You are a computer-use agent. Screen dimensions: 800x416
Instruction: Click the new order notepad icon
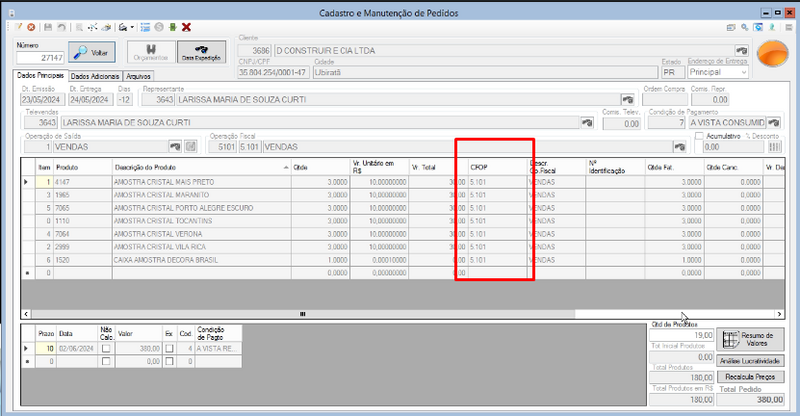(18, 27)
